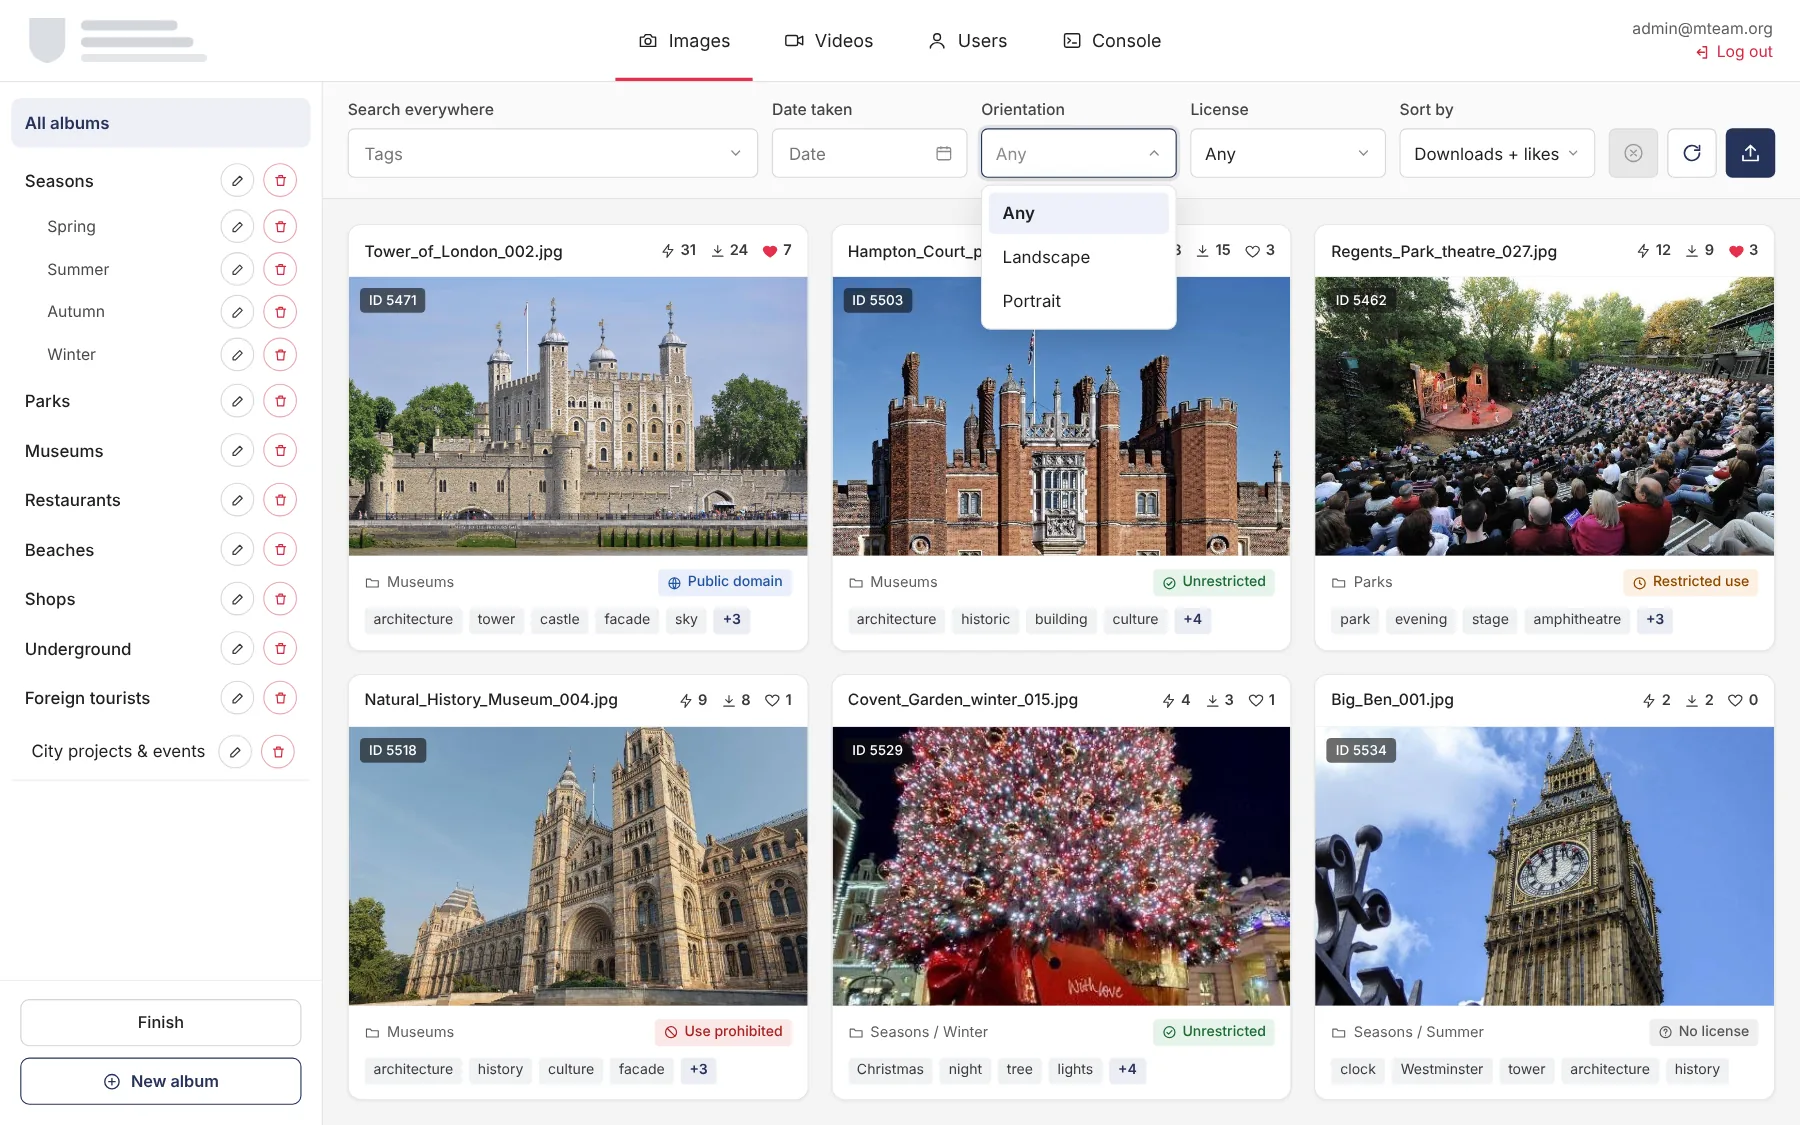Delete the Museums album
The height and width of the screenshot is (1125, 1800).
click(280, 451)
